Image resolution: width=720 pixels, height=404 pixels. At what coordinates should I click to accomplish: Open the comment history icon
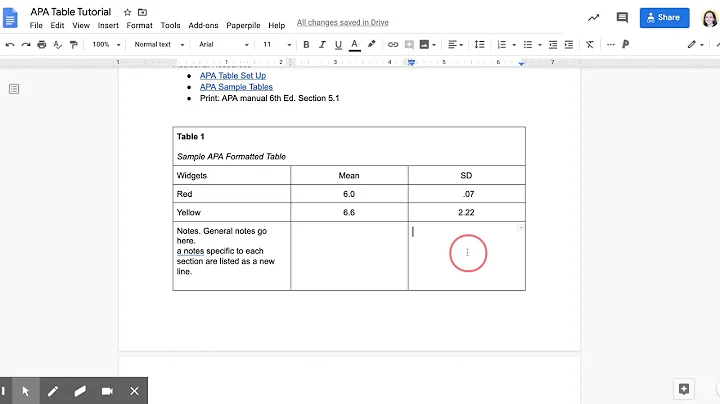click(622, 18)
